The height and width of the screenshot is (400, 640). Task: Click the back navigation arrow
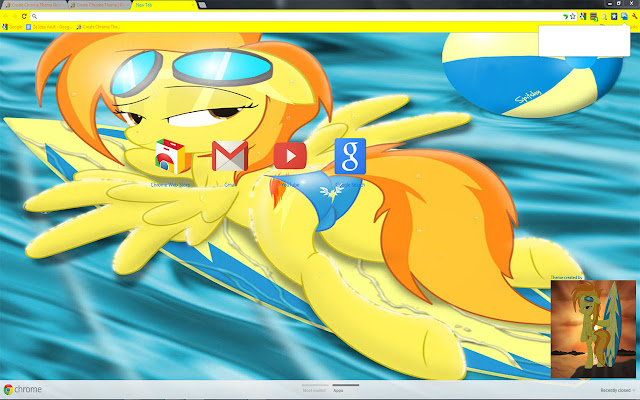(x=6, y=17)
